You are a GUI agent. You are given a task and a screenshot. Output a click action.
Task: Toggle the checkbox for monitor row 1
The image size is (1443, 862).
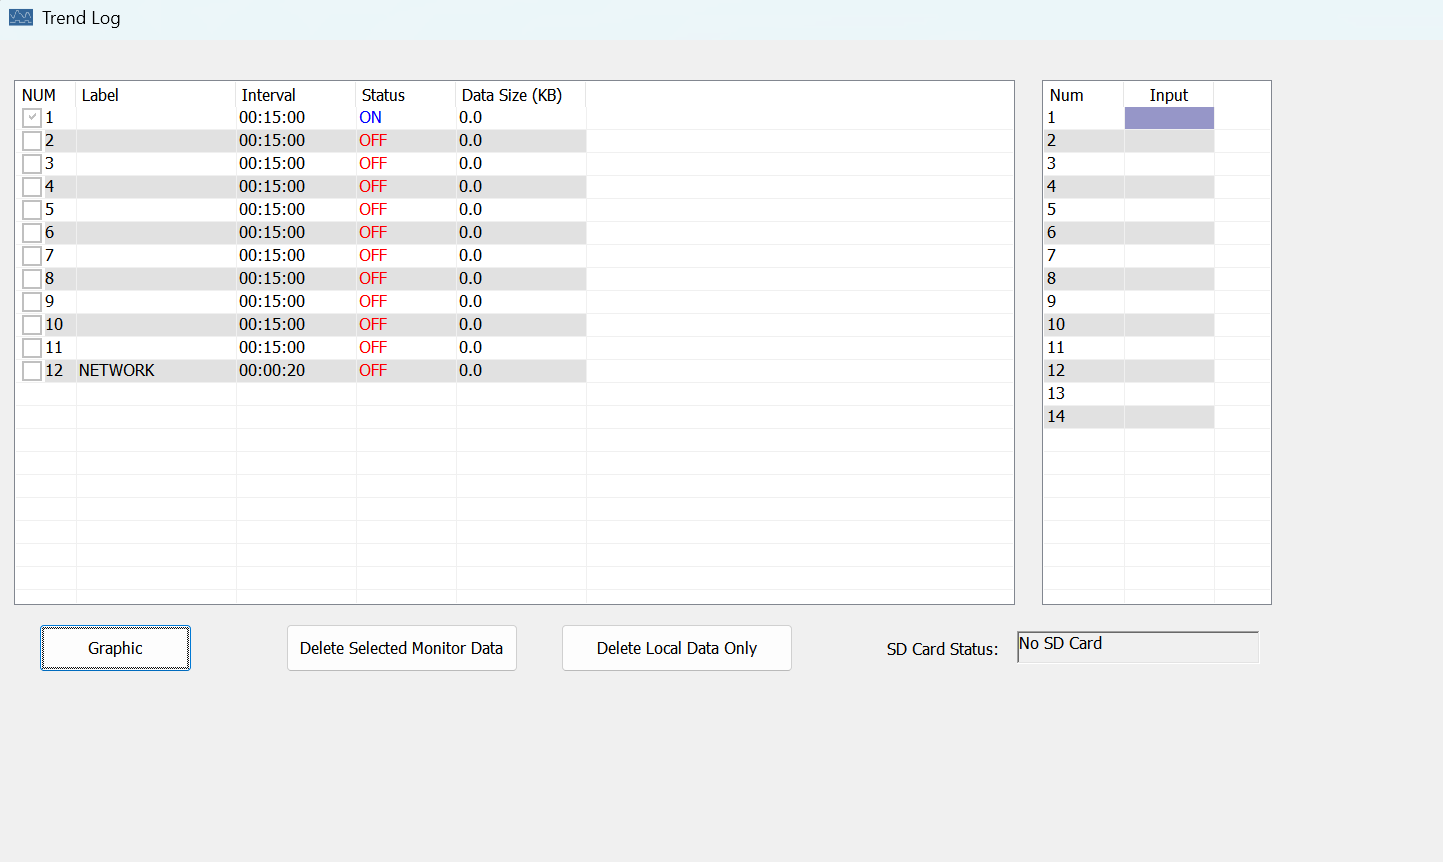pos(32,118)
